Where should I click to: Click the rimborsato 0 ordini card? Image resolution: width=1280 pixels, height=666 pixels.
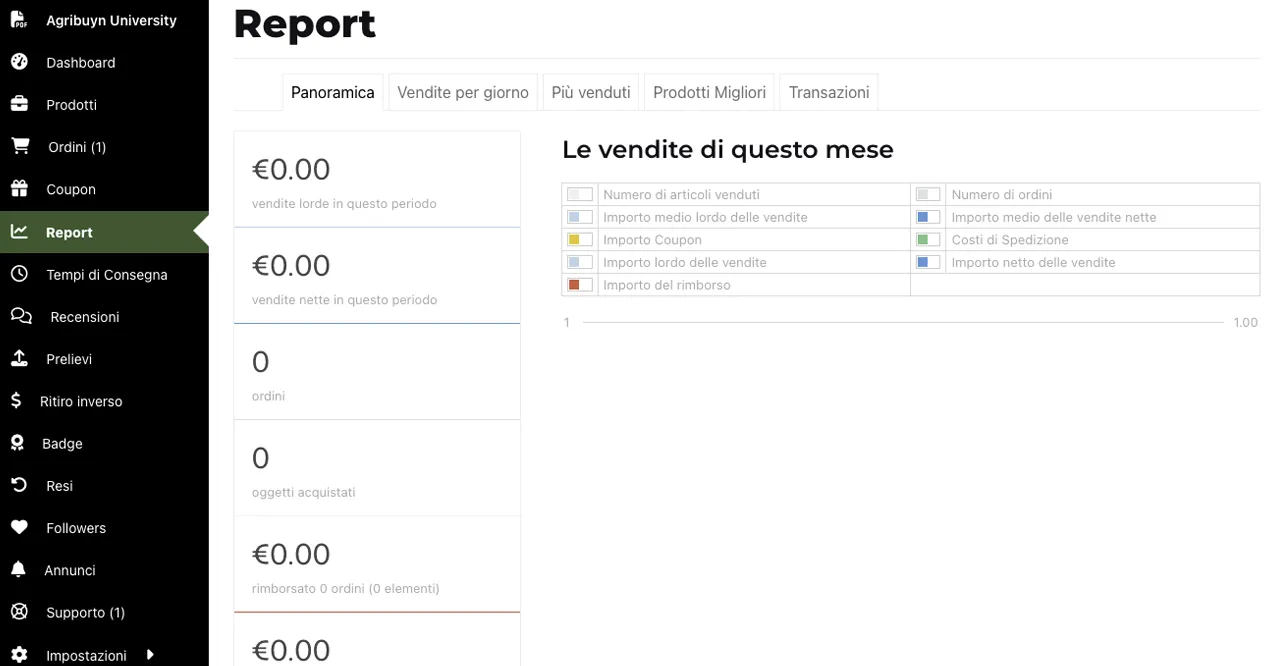point(377,564)
